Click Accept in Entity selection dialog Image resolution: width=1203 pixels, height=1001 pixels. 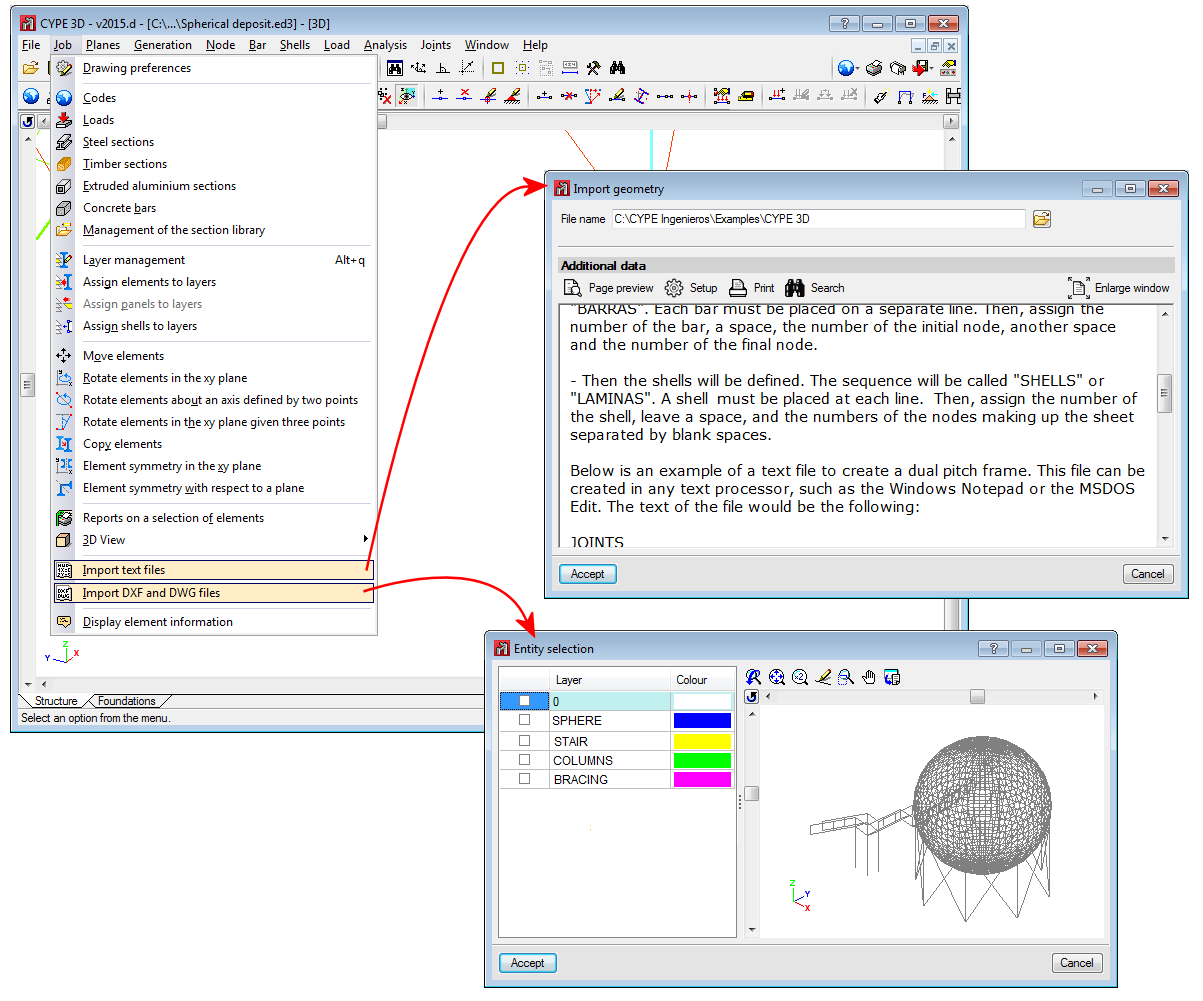pyautogui.click(x=527, y=963)
